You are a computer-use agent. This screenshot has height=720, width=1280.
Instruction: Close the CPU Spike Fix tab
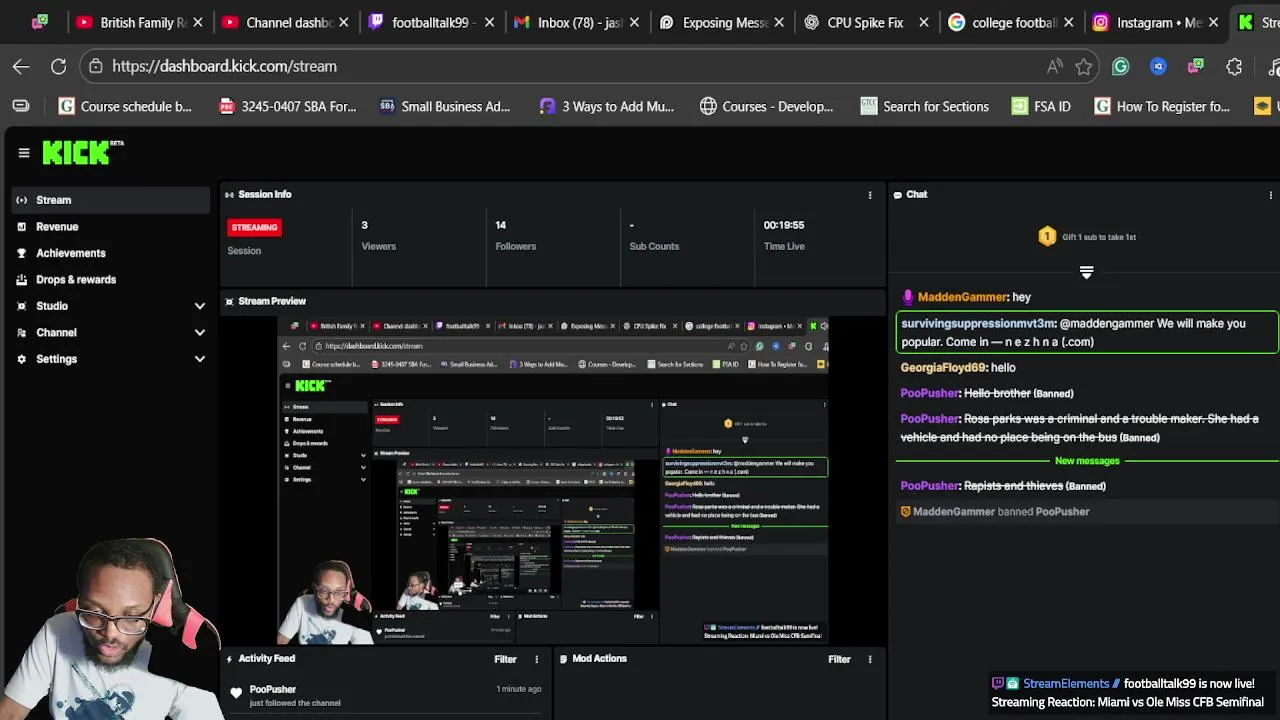(924, 22)
